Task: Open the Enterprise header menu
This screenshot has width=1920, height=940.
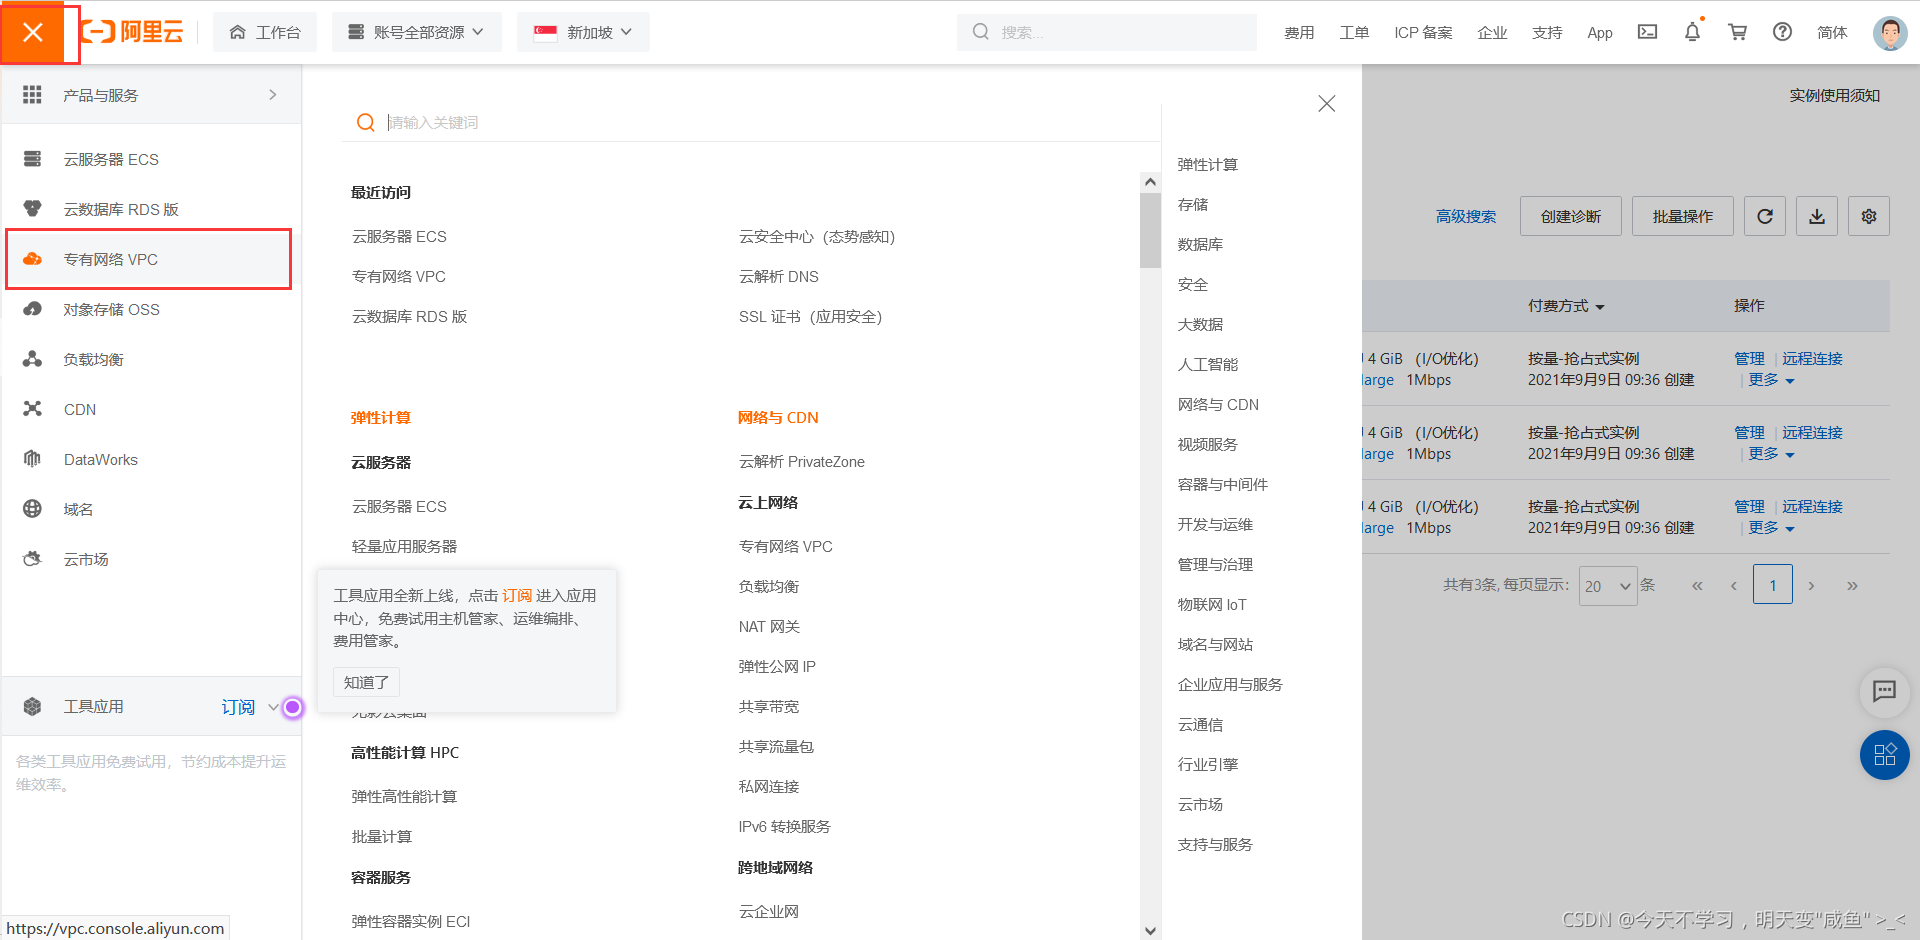Action: (1492, 32)
